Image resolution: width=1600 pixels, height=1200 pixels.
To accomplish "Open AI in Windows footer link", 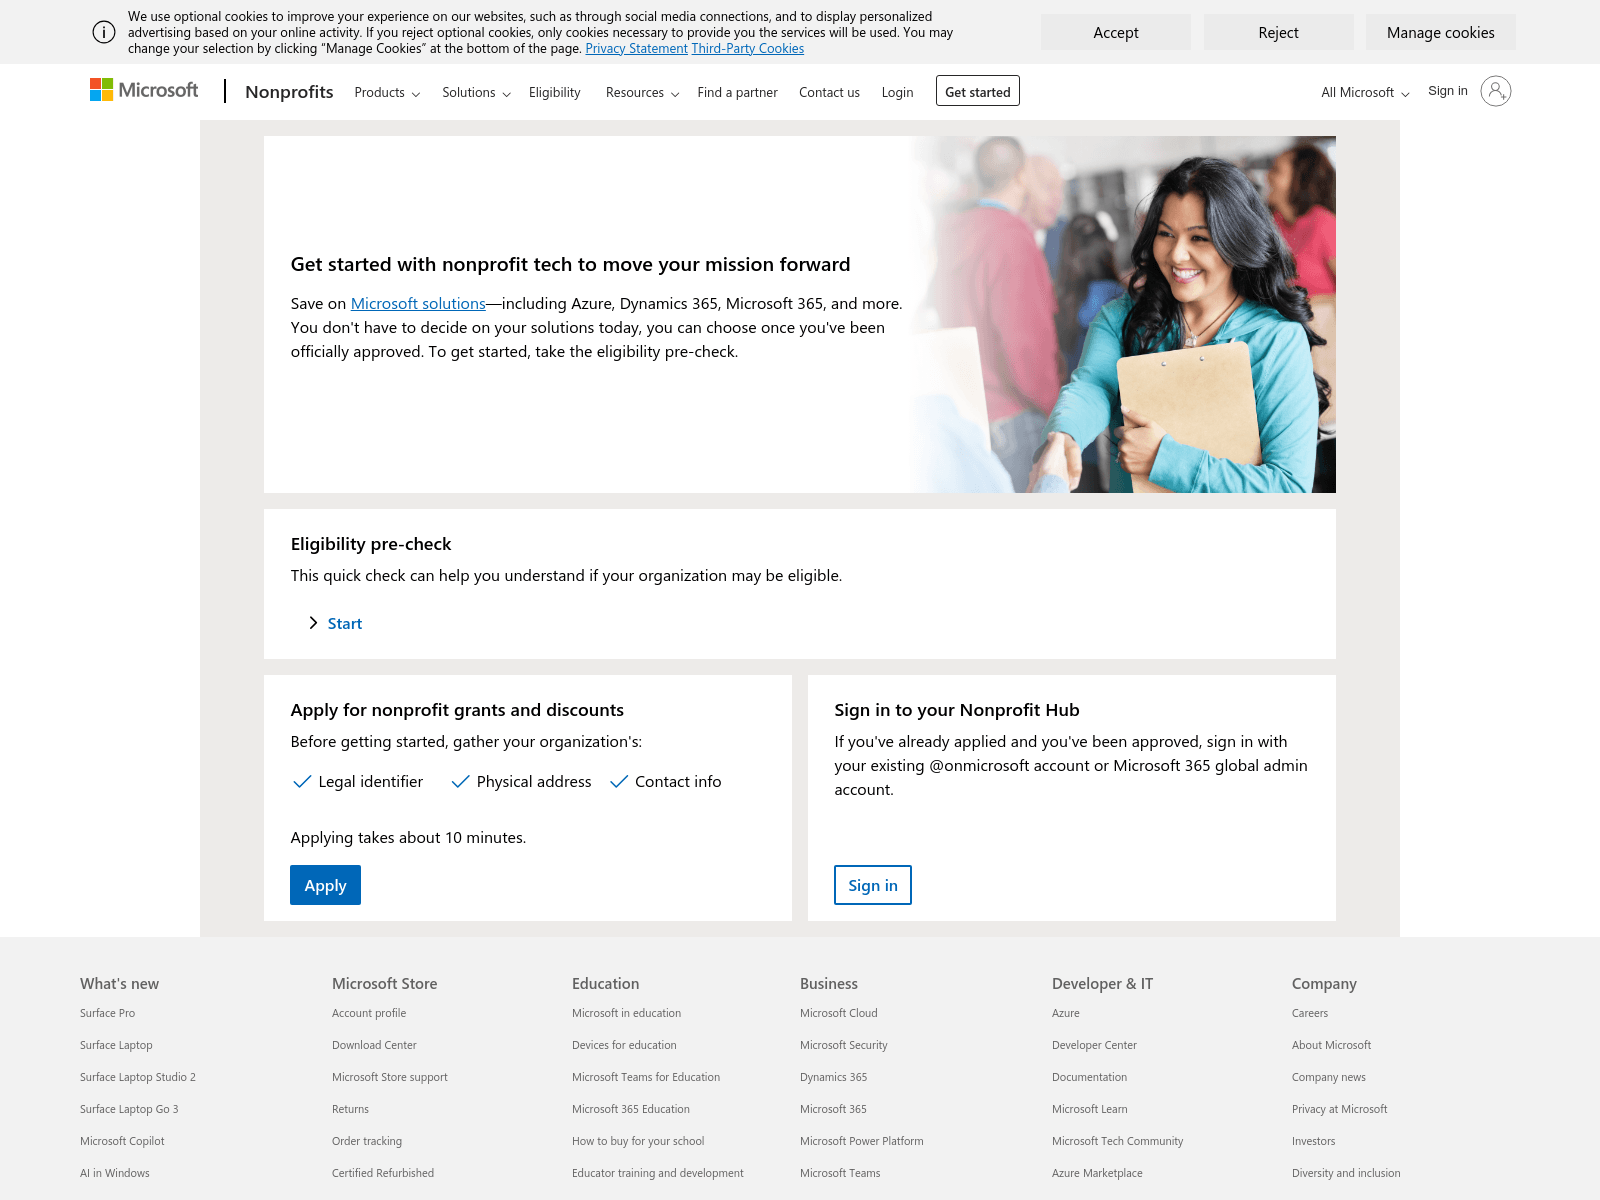I will [115, 1173].
